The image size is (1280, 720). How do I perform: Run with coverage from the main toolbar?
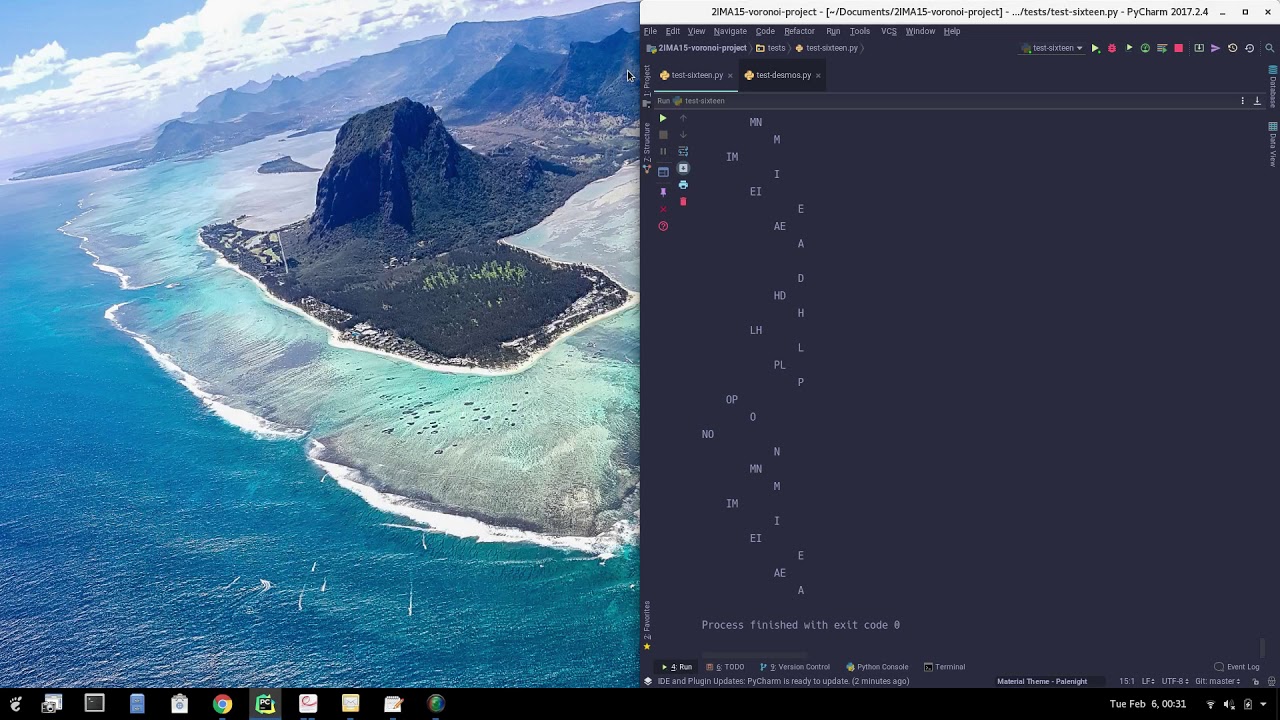pyautogui.click(x=1129, y=48)
